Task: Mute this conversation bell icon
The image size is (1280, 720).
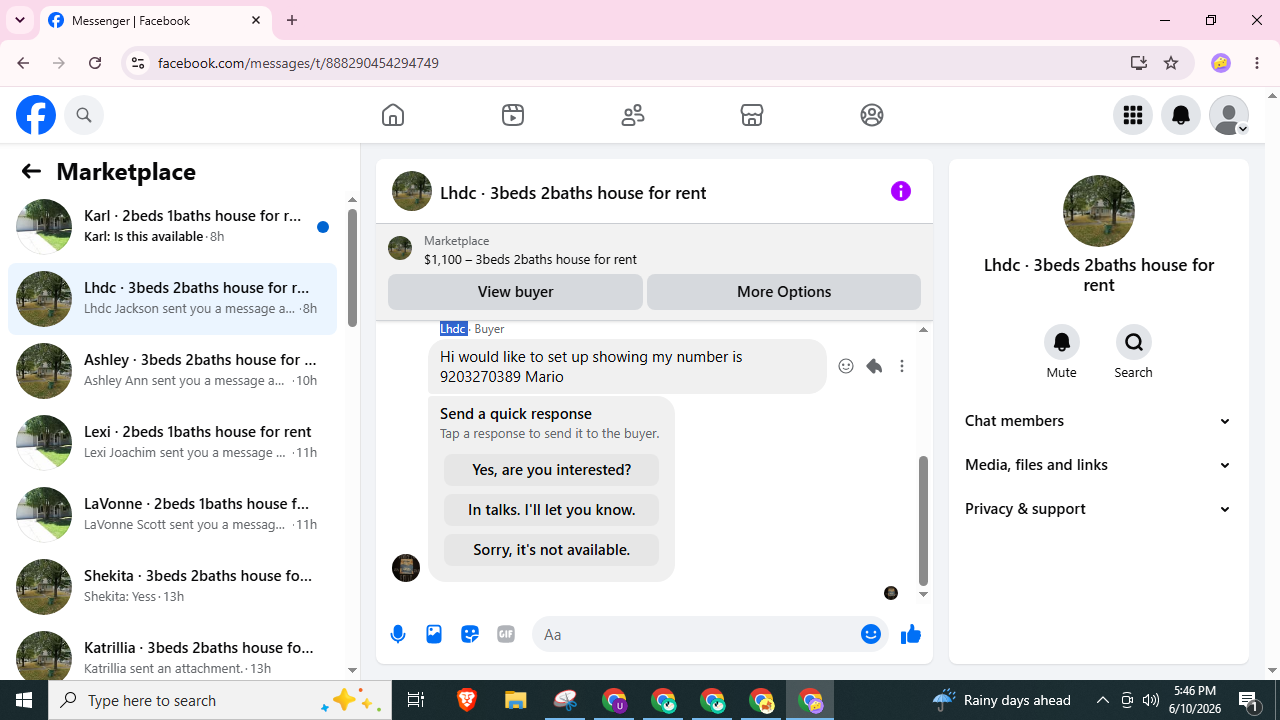Action: click(1062, 342)
